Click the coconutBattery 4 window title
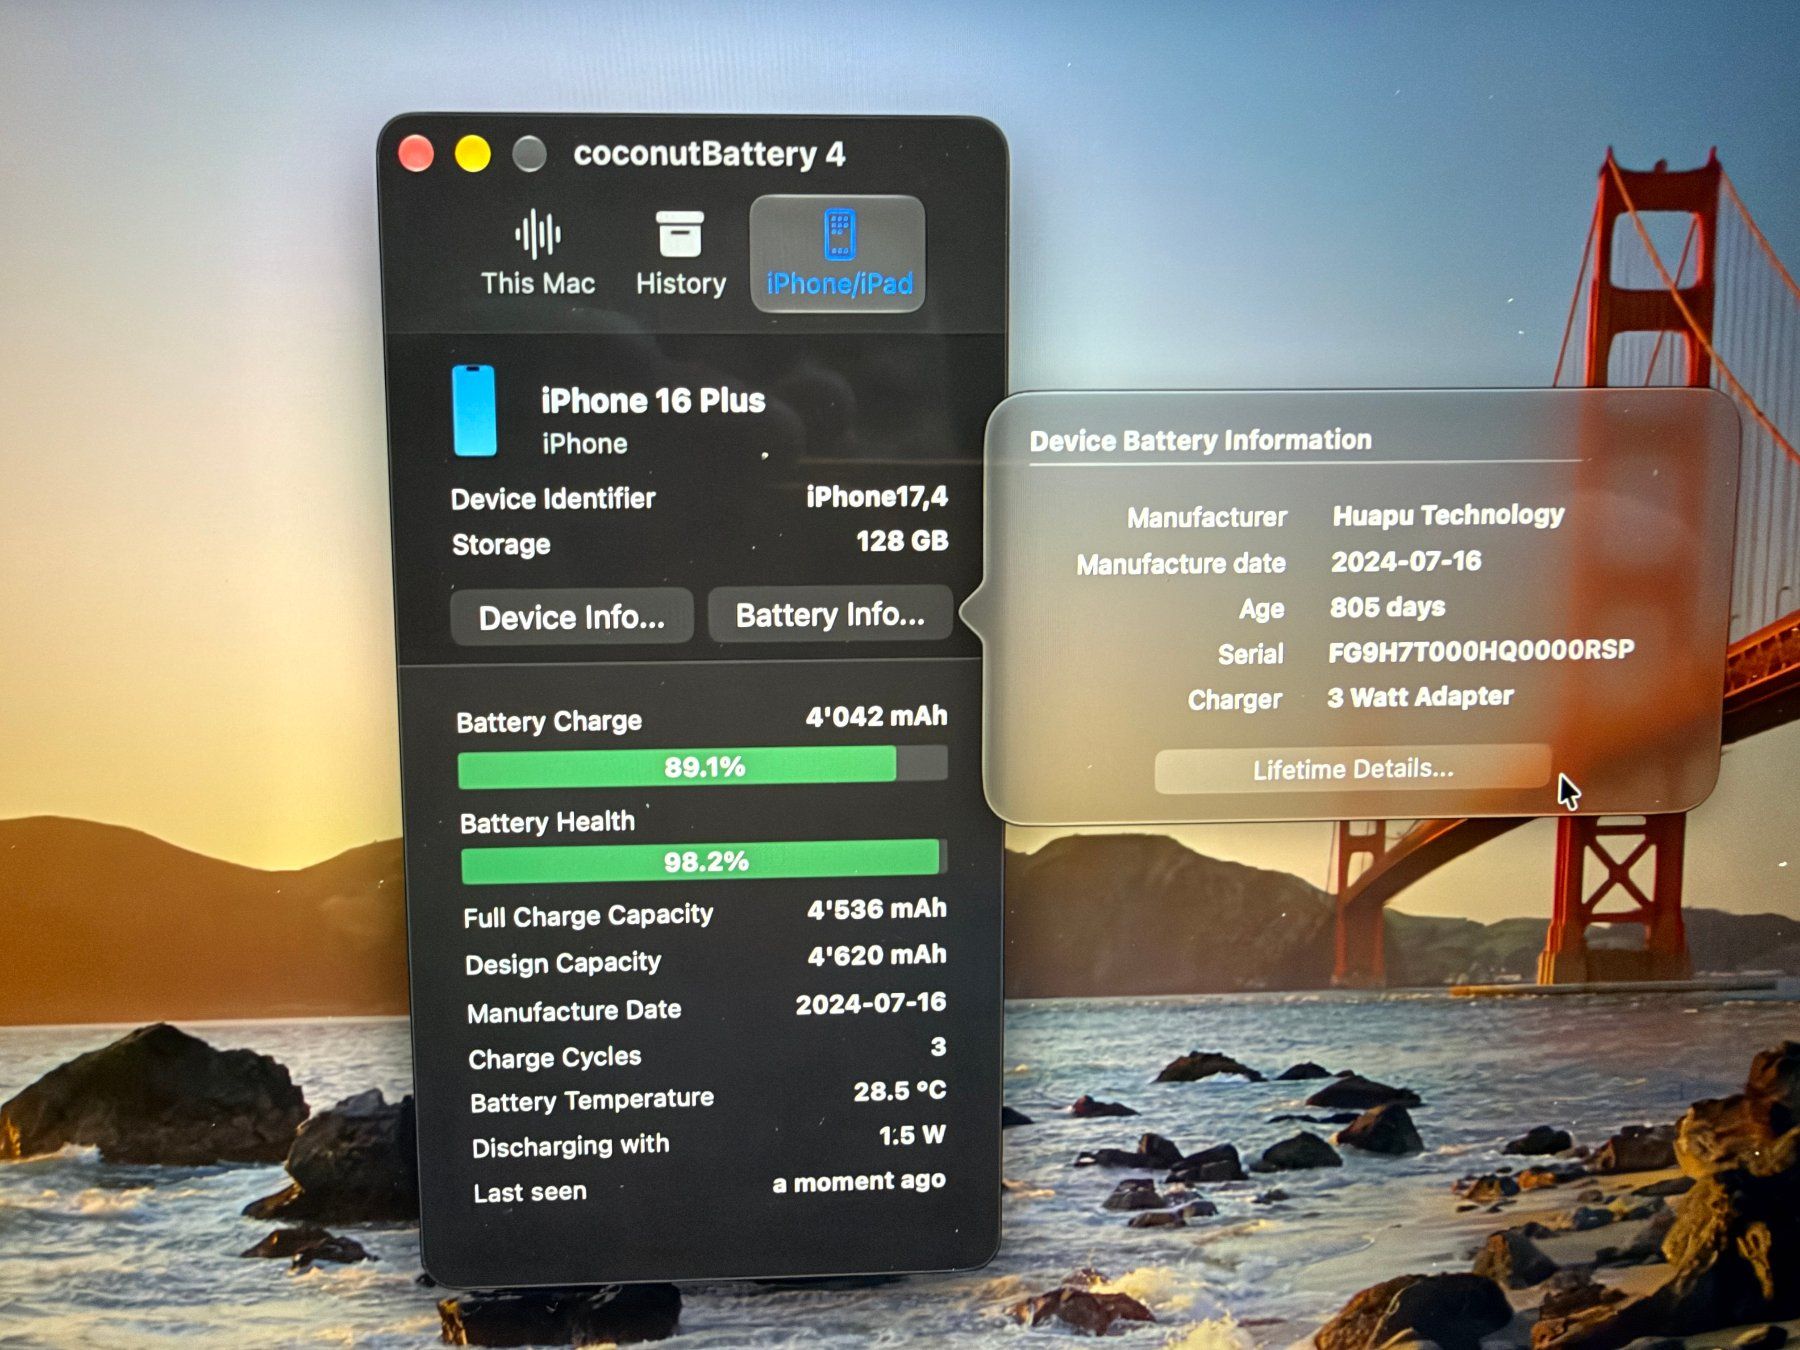The width and height of the screenshot is (1800, 1350). point(709,153)
